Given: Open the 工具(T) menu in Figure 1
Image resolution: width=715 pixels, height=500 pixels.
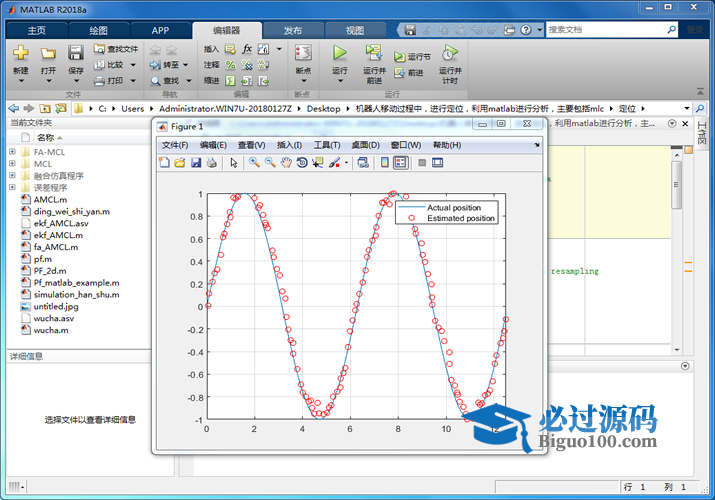Looking at the screenshot, I should (x=327, y=145).
